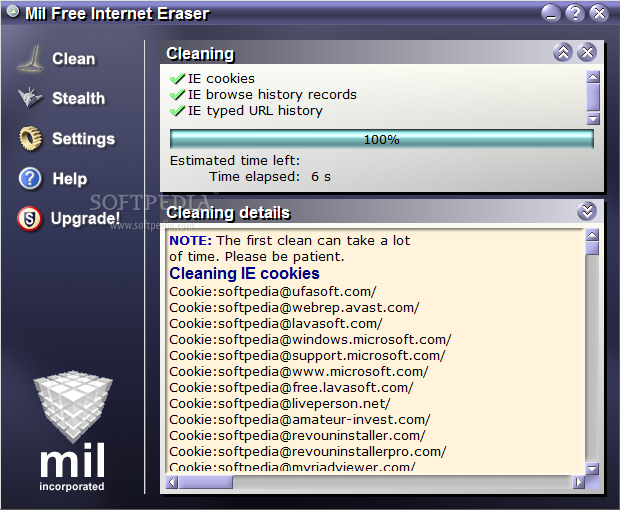Click the details vertical scrollbar thumb
This screenshot has height=510, width=620.
pyautogui.click(x=592, y=248)
